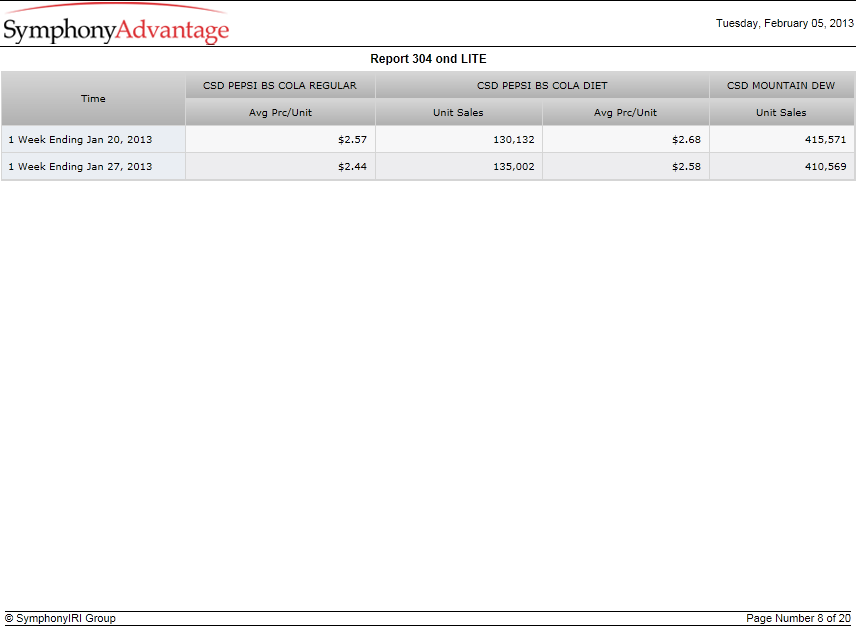
Task: Click the CSD MOUNTAIN DEW header
Action: click(x=781, y=86)
